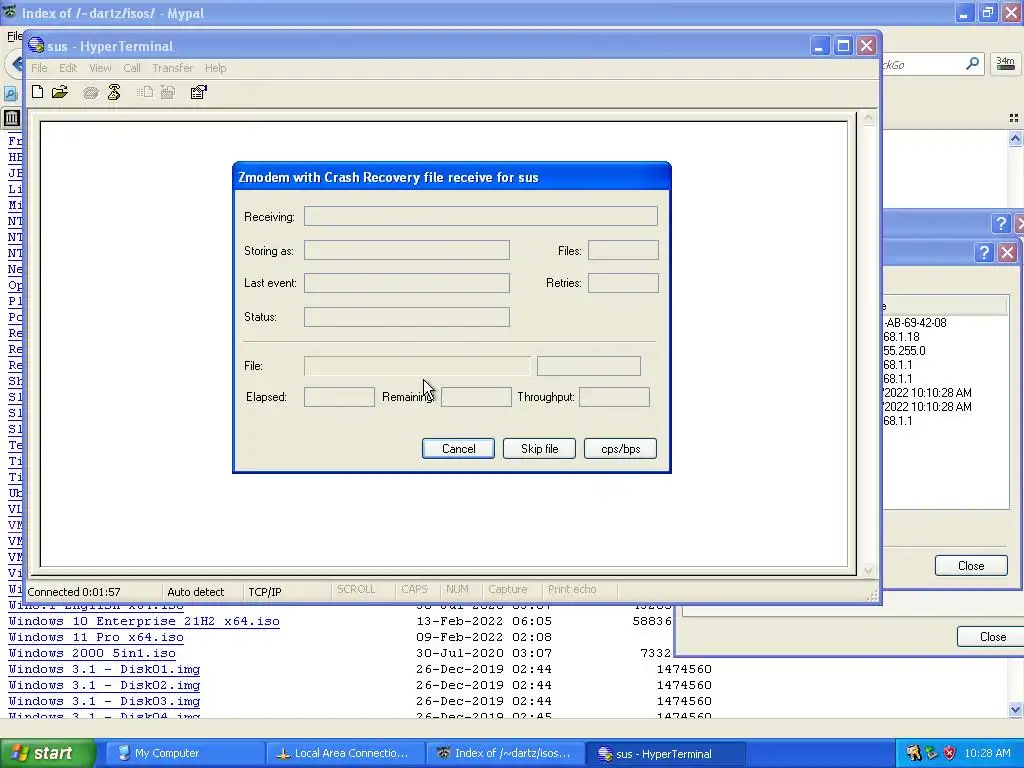Switch to Index of /~dartz/isos taskbar button

(x=505, y=754)
